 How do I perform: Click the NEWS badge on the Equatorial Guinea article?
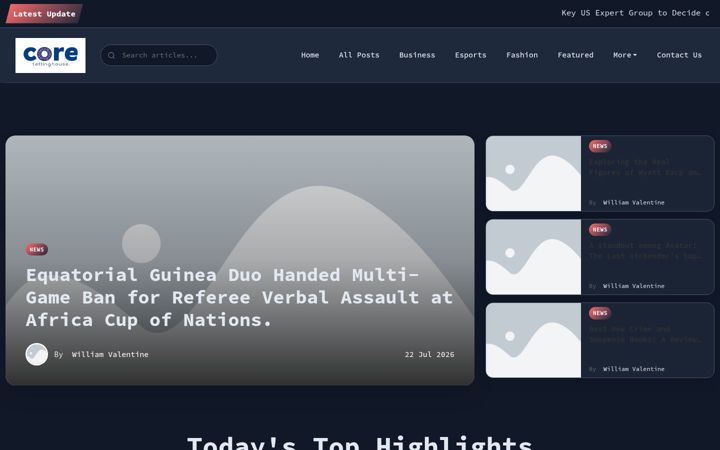point(37,249)
